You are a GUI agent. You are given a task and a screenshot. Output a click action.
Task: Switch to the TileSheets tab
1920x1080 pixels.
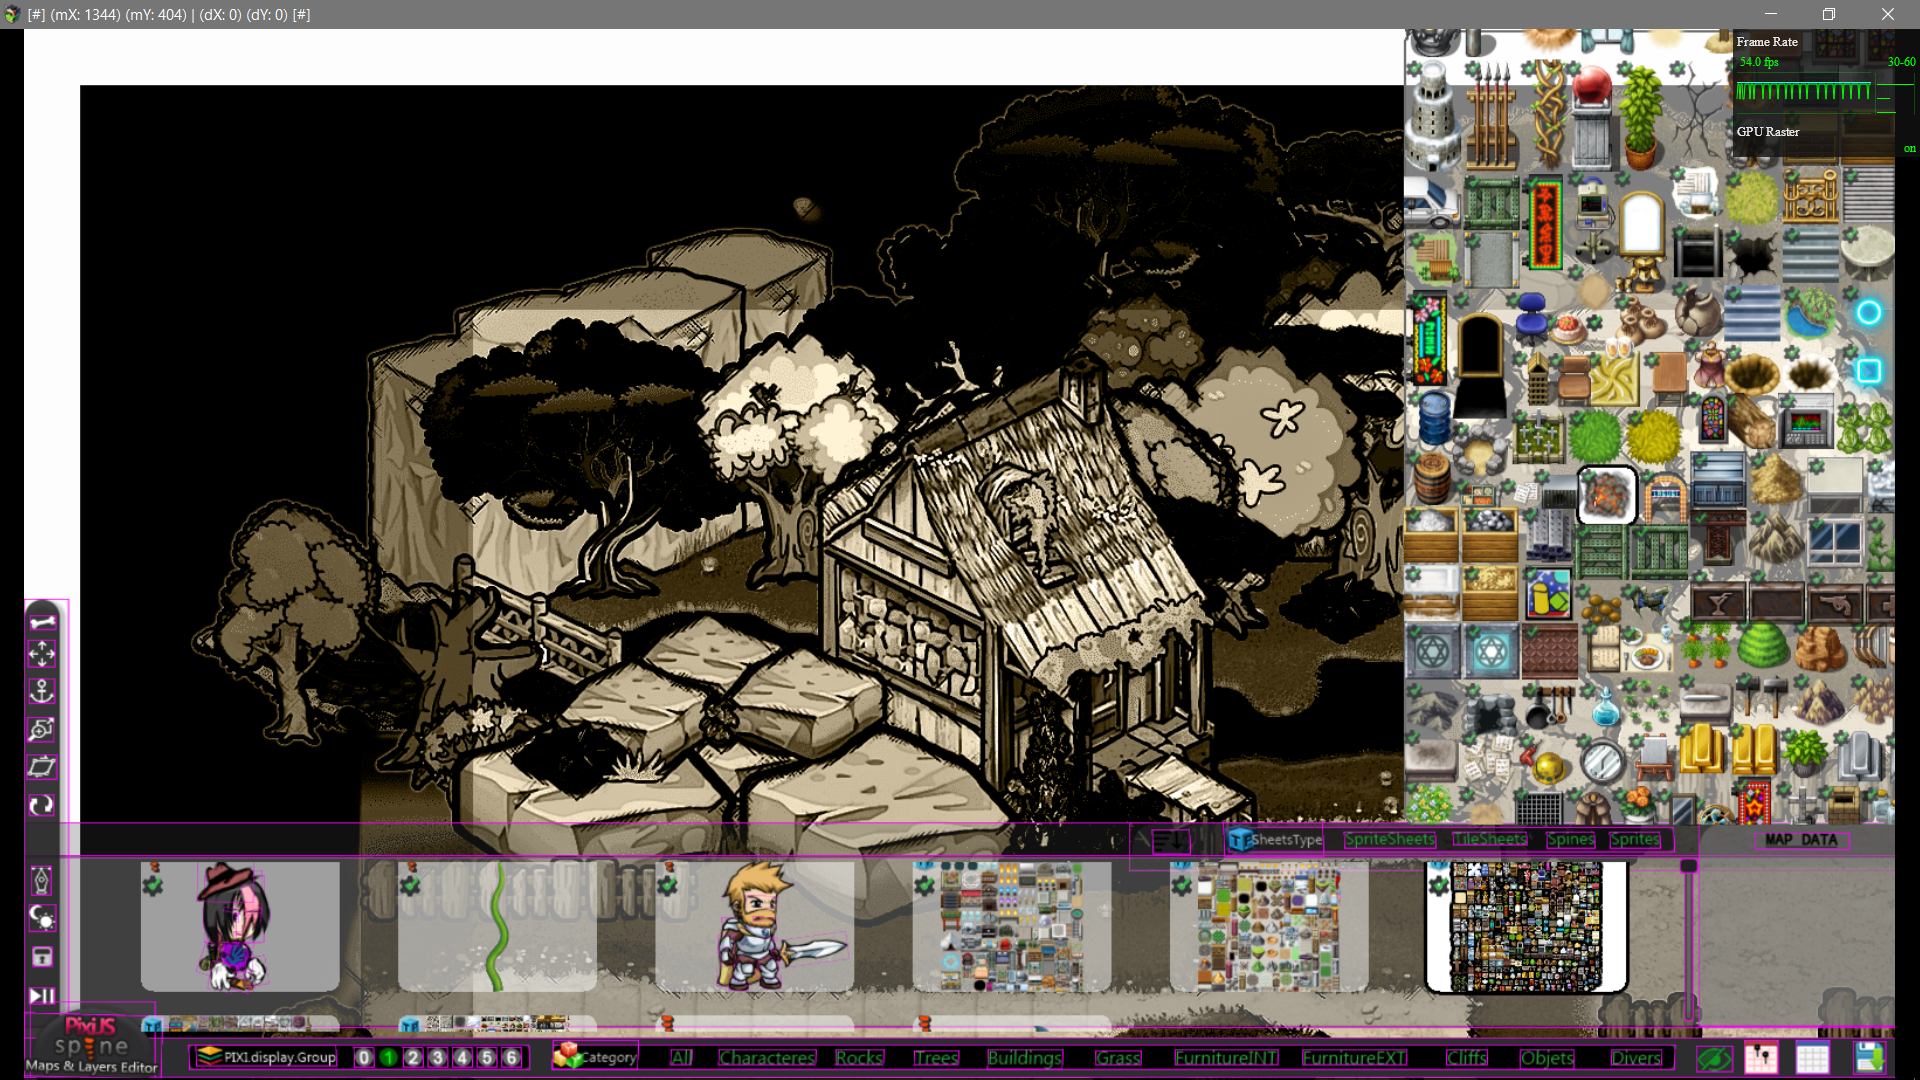tap(1490, 840)
